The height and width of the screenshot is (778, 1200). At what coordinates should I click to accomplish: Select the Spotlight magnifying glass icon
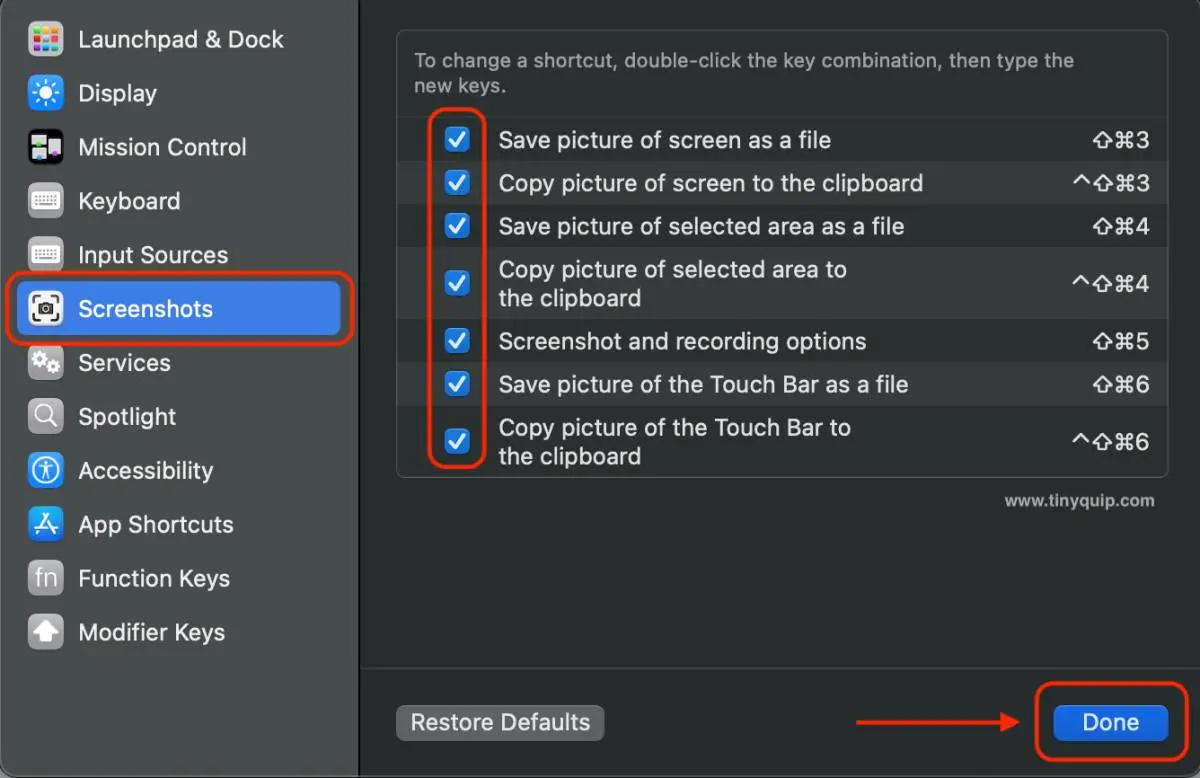[x=46, y=417]
